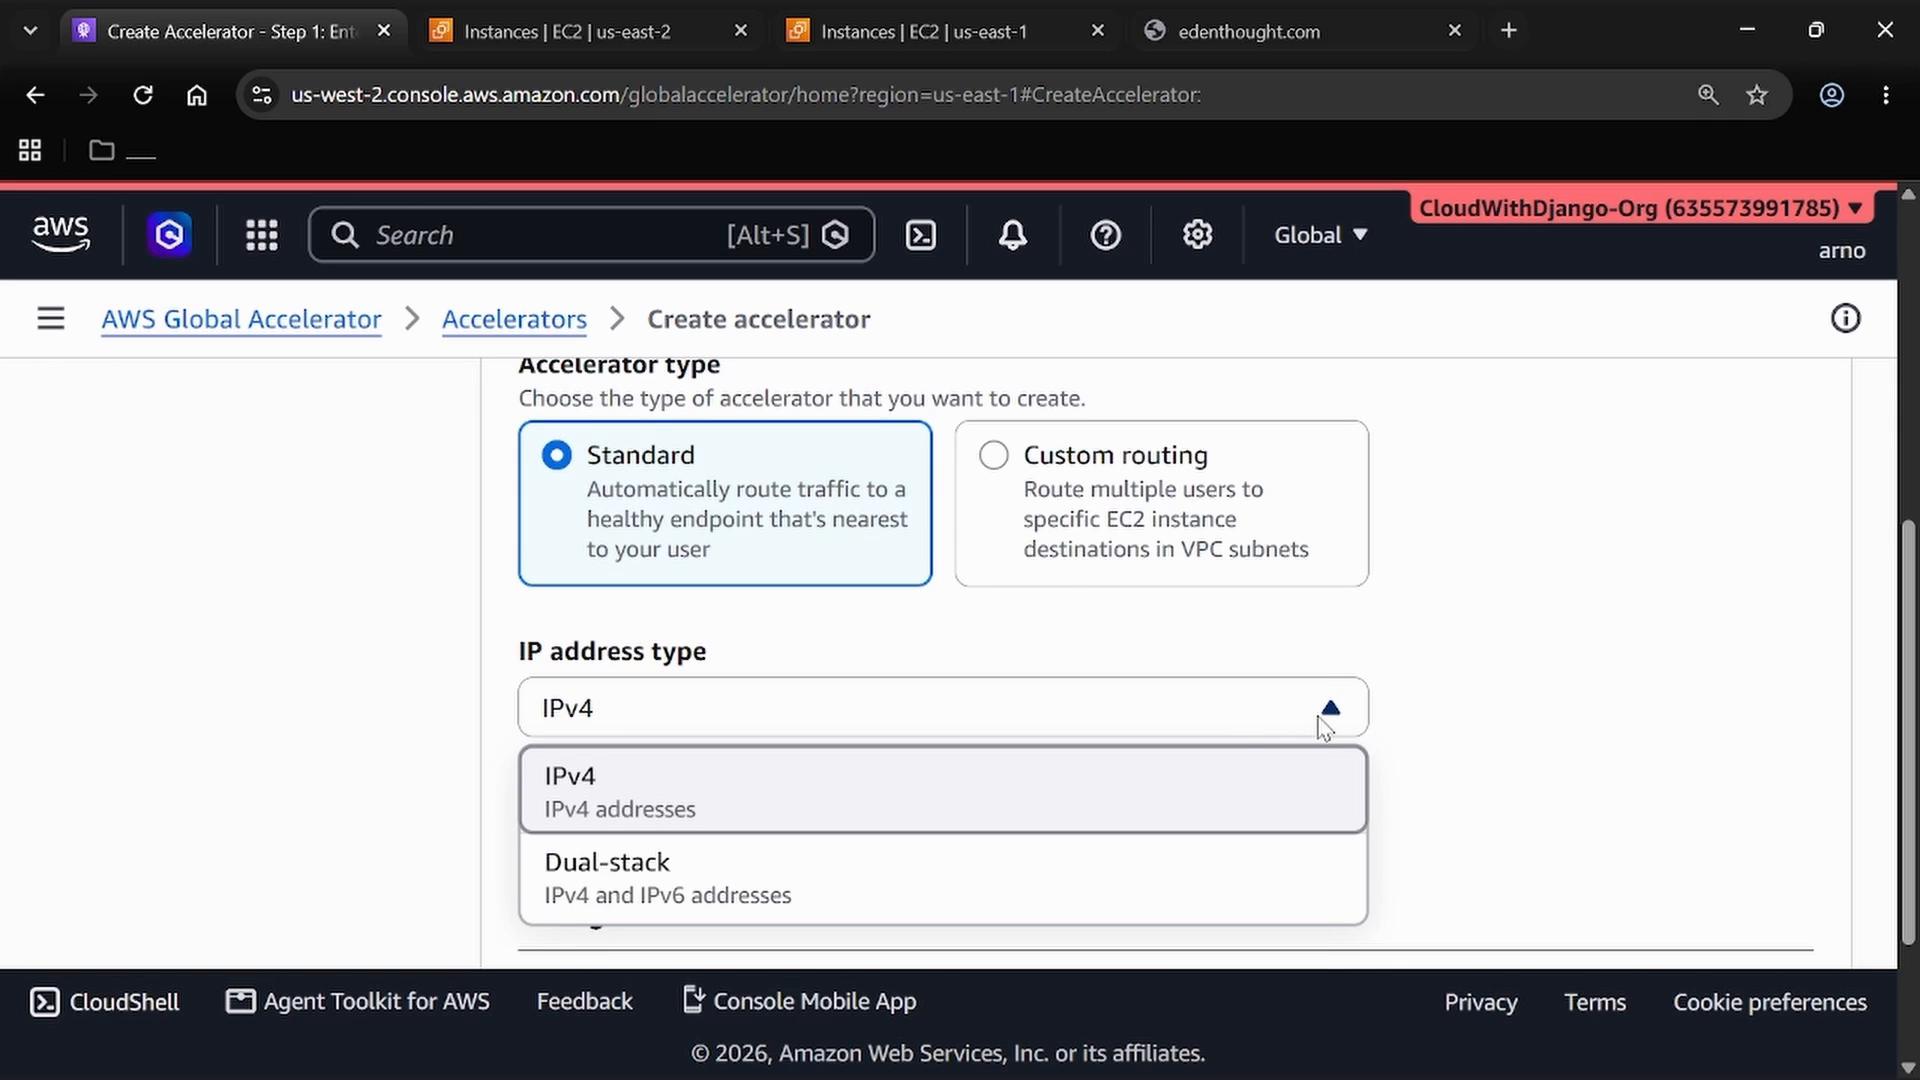Click the AWS logo home icon
Viewport: 1920px width, 1080px height.
click(x=61, y=235)
